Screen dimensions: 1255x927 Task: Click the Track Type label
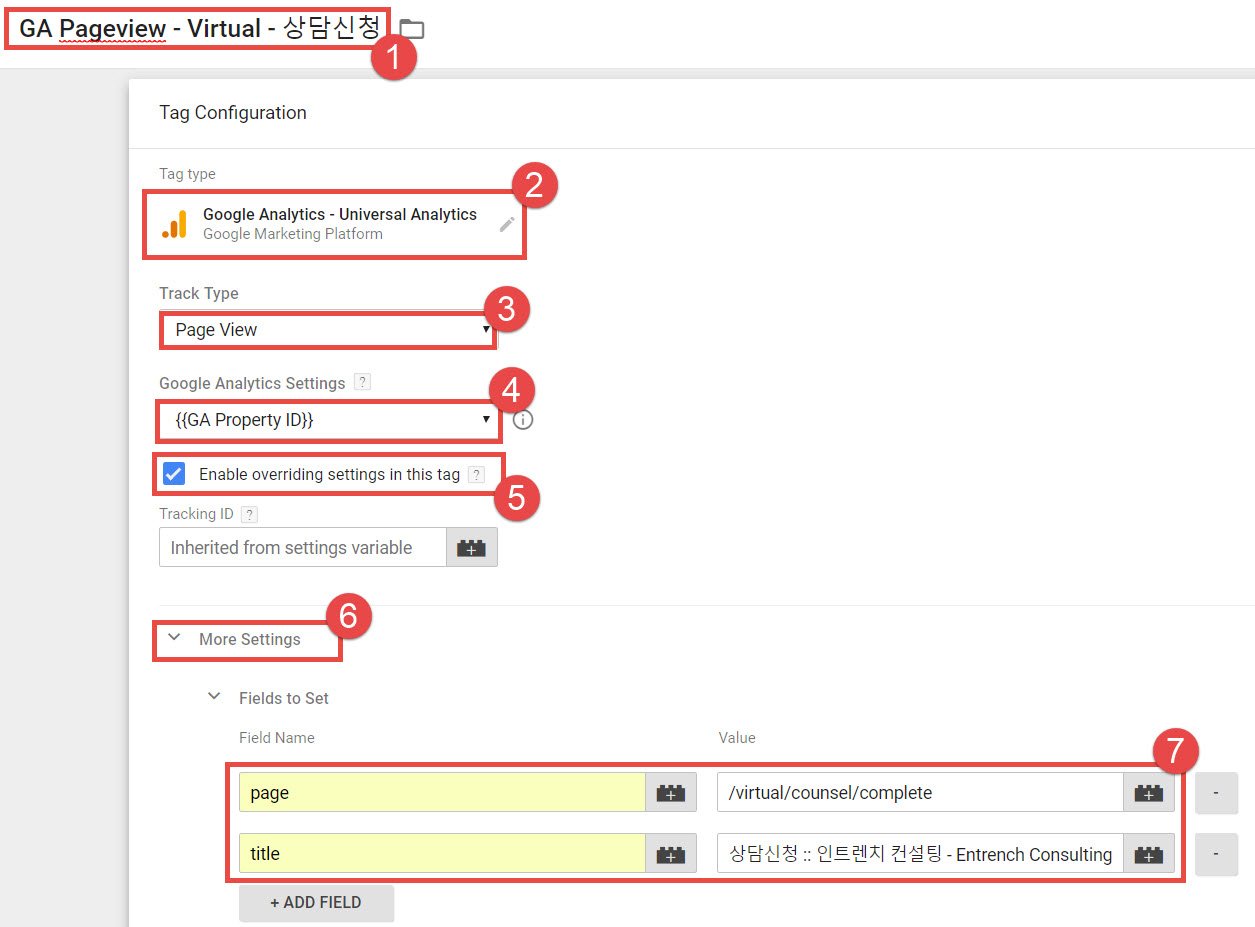point(199,293)
